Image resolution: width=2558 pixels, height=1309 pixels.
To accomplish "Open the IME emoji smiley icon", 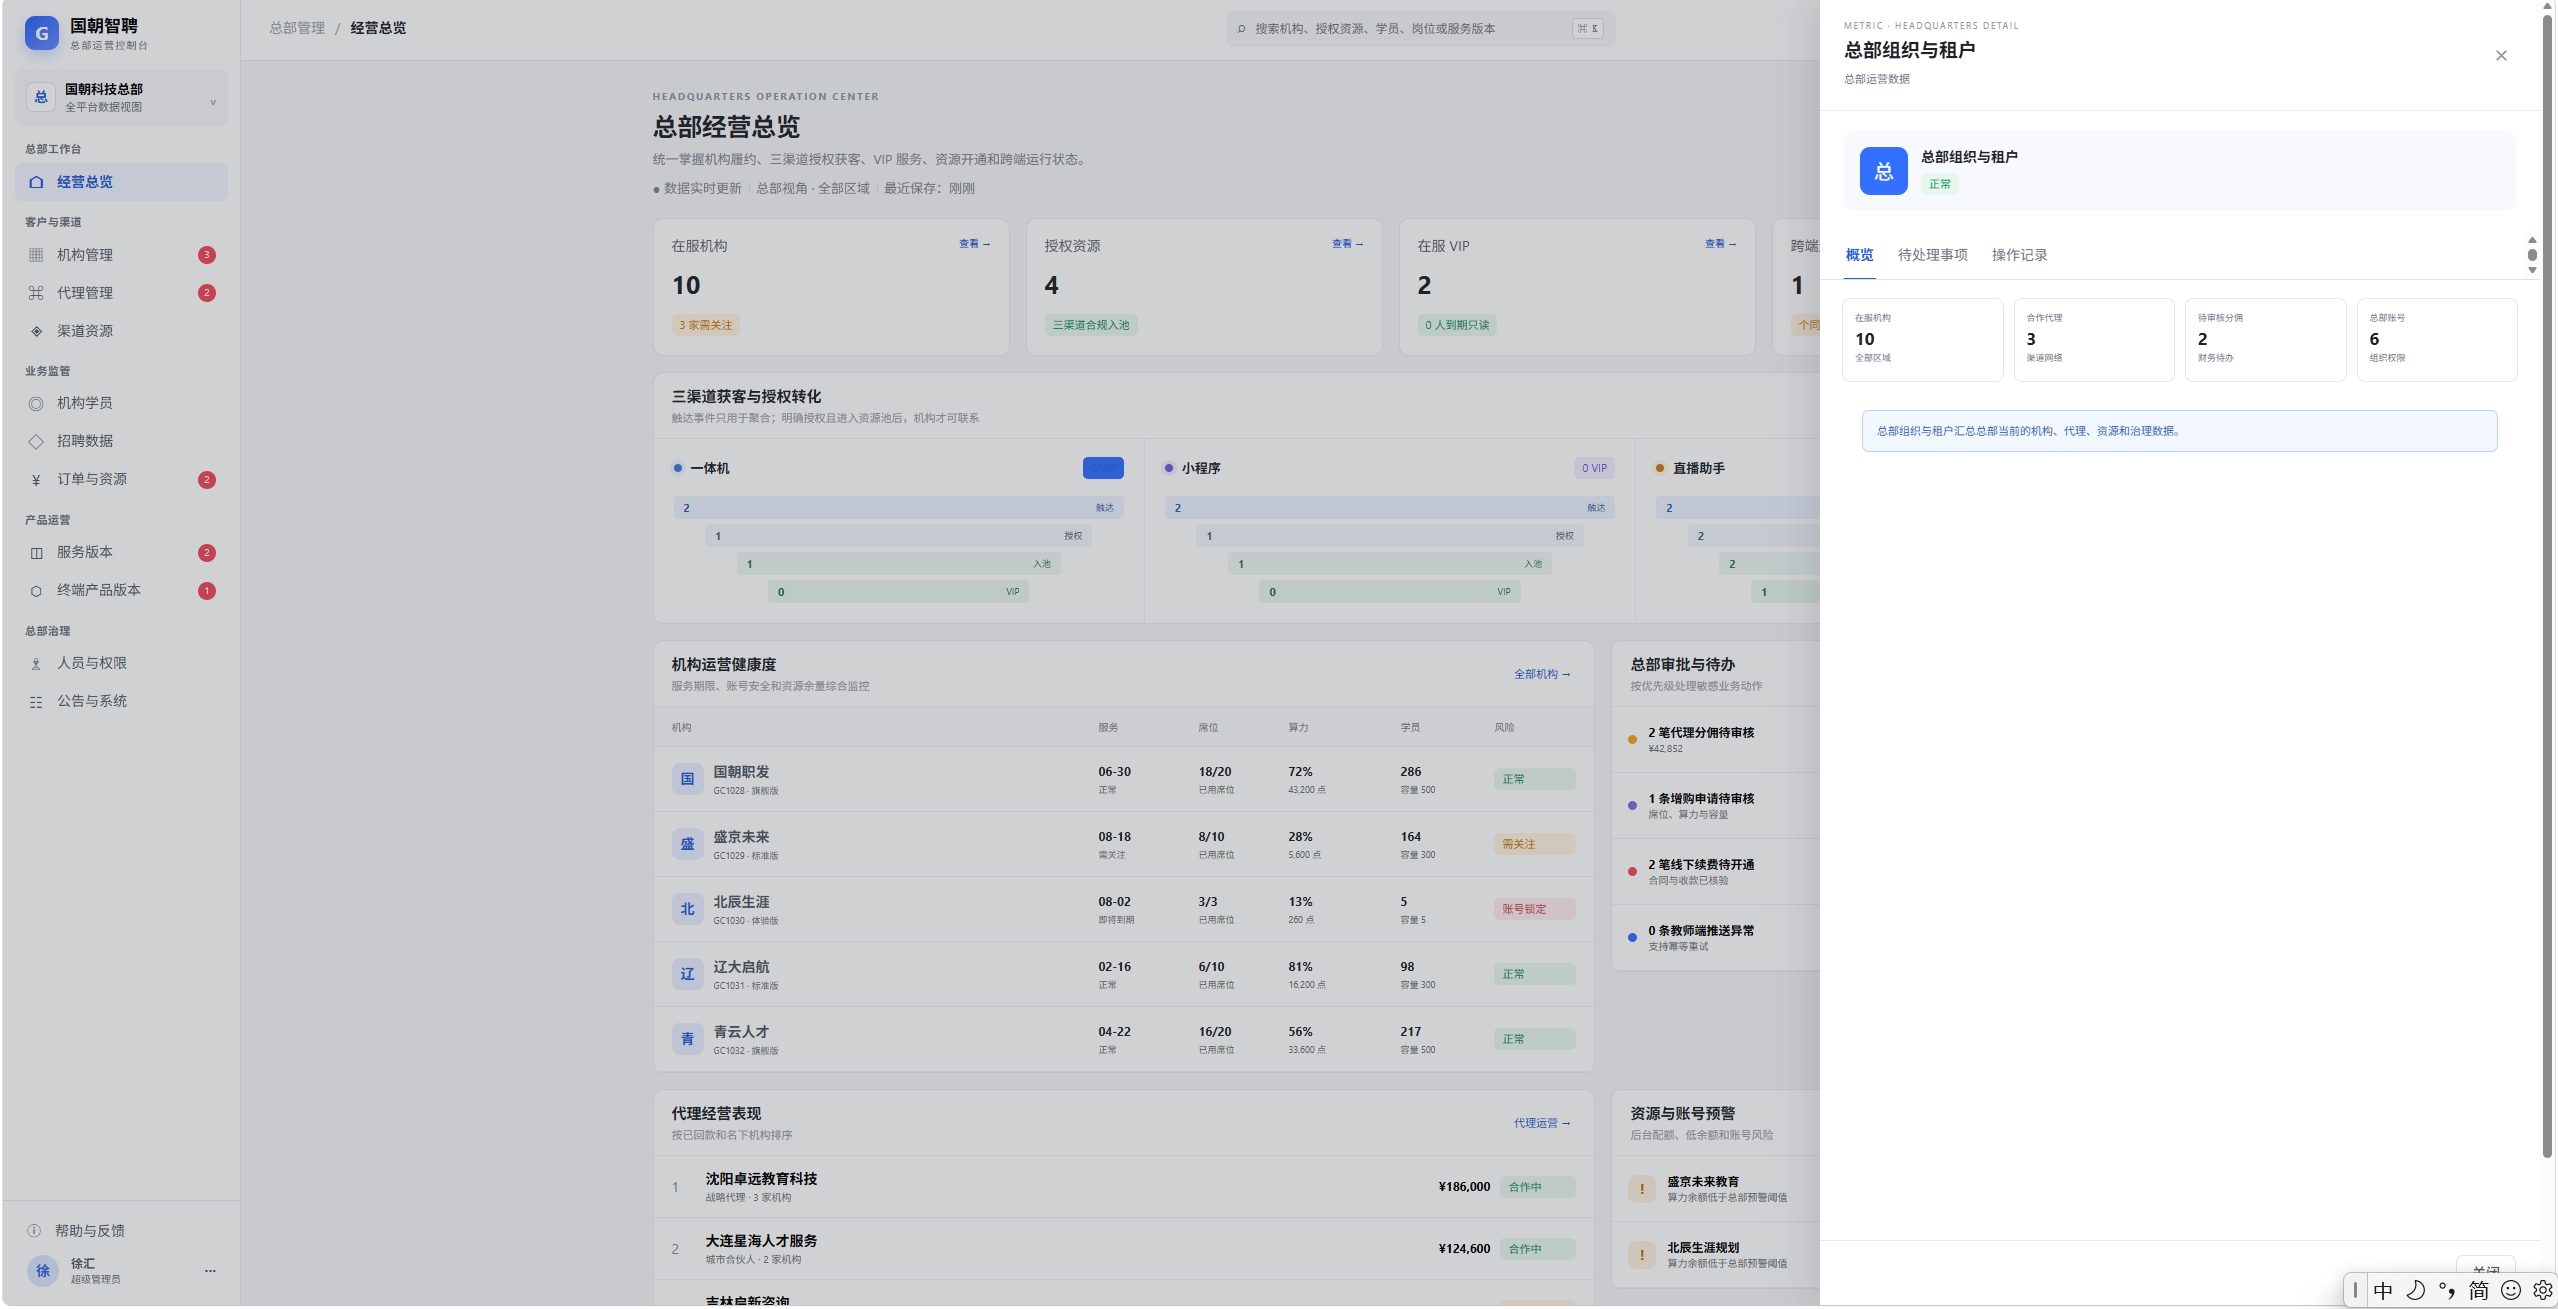I will pyautogui.click(x=2510, y=1290).
